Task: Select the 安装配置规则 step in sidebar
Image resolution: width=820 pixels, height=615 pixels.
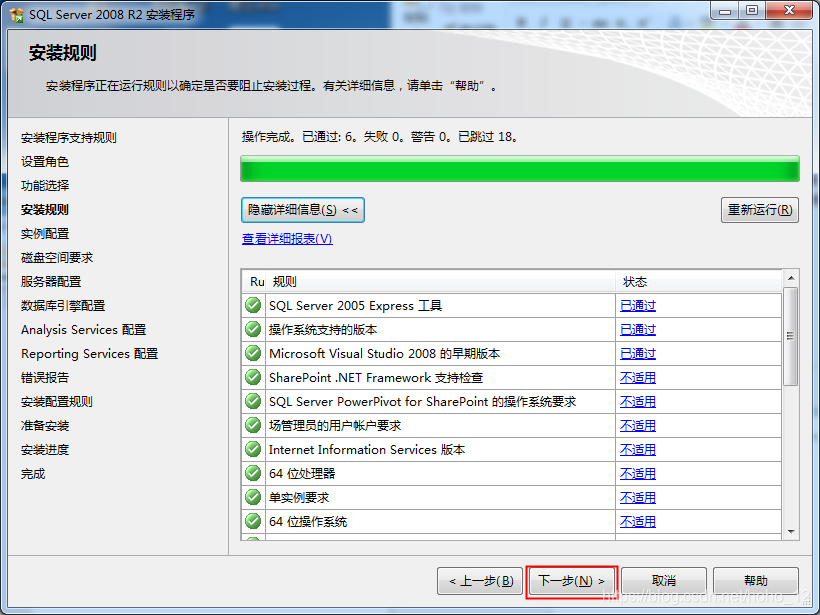Action: click(x=56, y=402)
